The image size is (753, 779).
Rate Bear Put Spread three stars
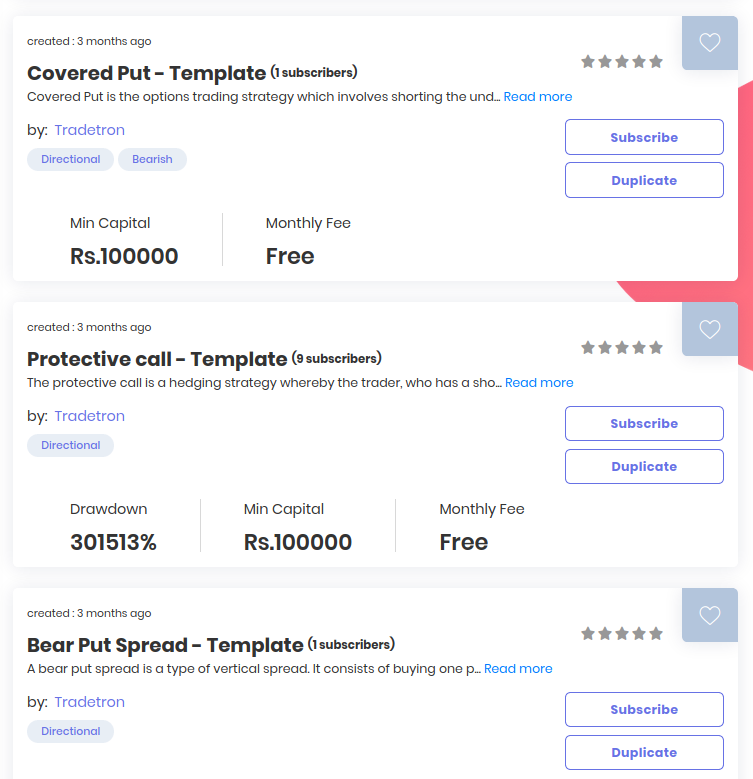pyautogui.click(x=622, y=634)
